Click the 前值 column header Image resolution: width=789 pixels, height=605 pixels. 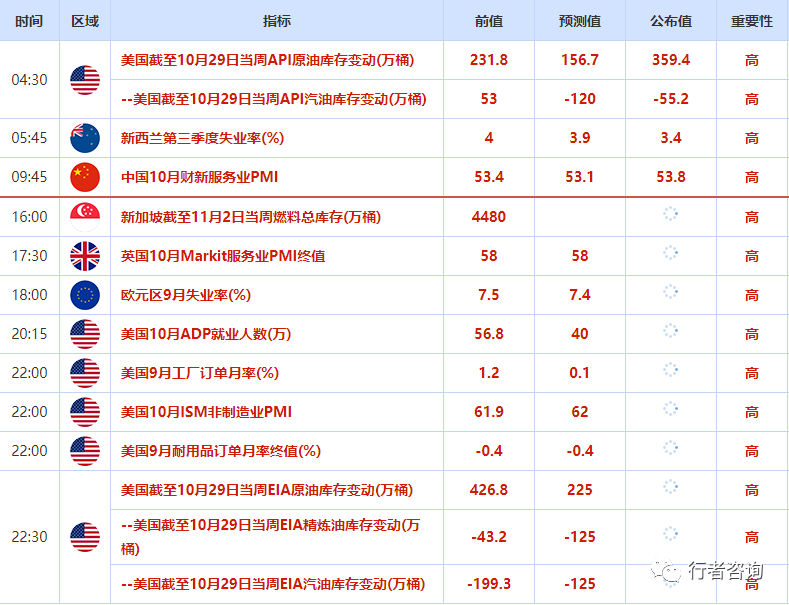[489, 21]
